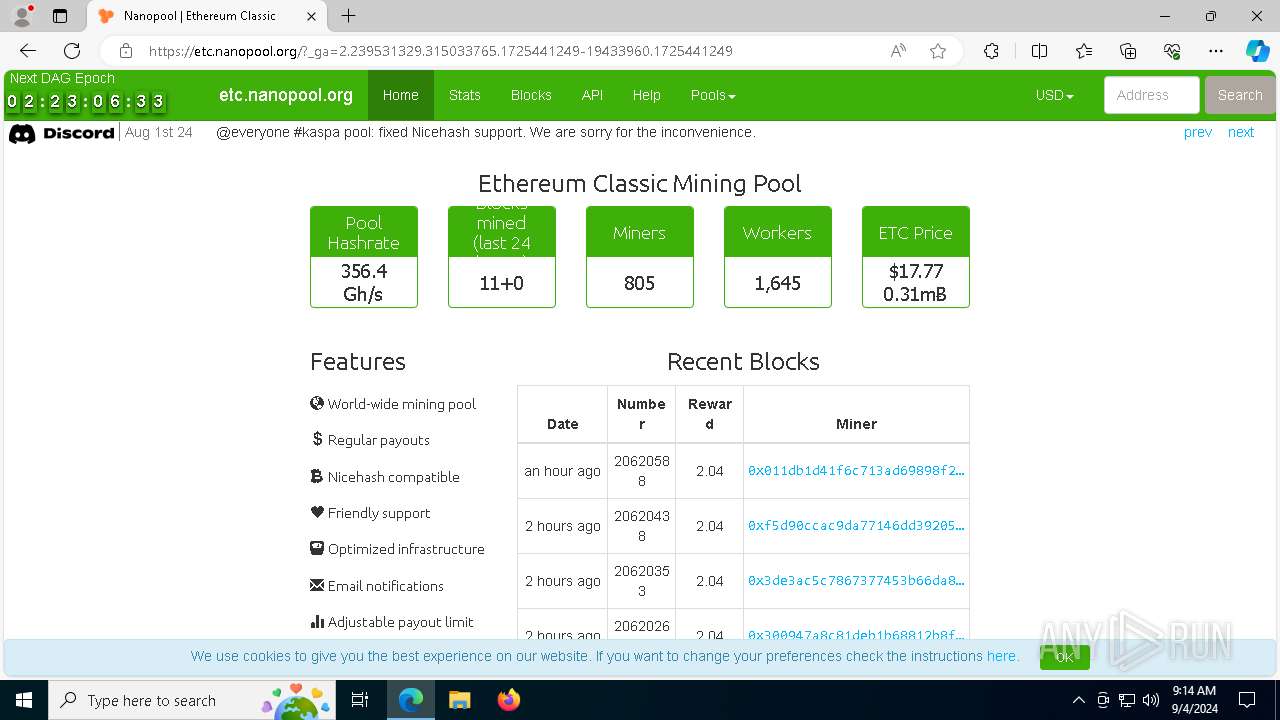
Task: Open the notifications center
Action: (x=1247, y=700)
